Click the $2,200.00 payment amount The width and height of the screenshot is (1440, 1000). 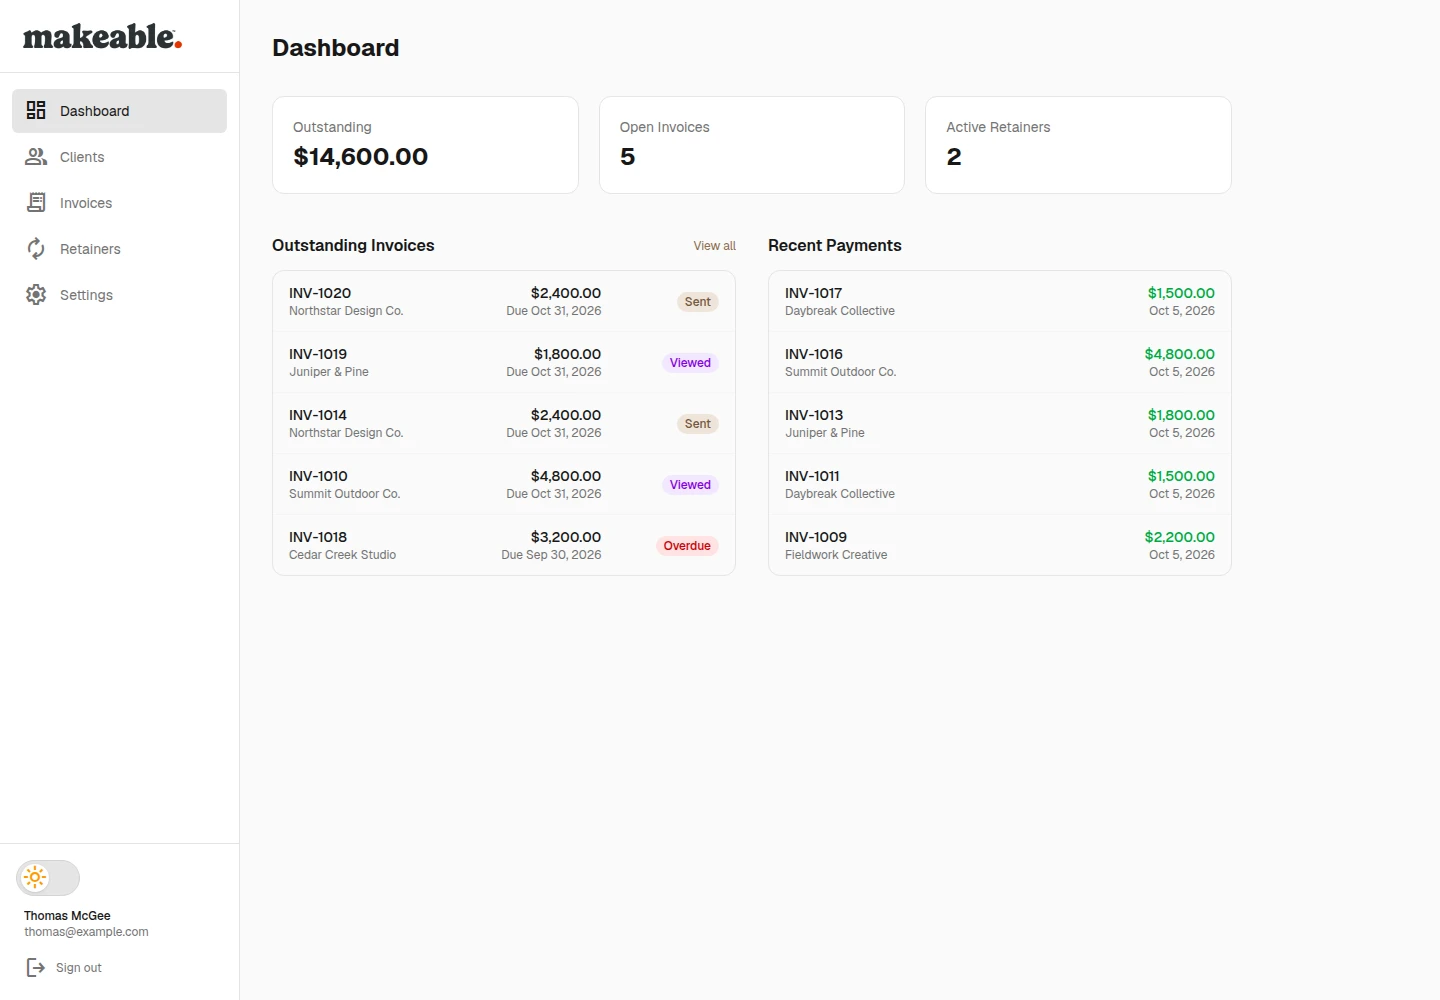click(1179, 537)
